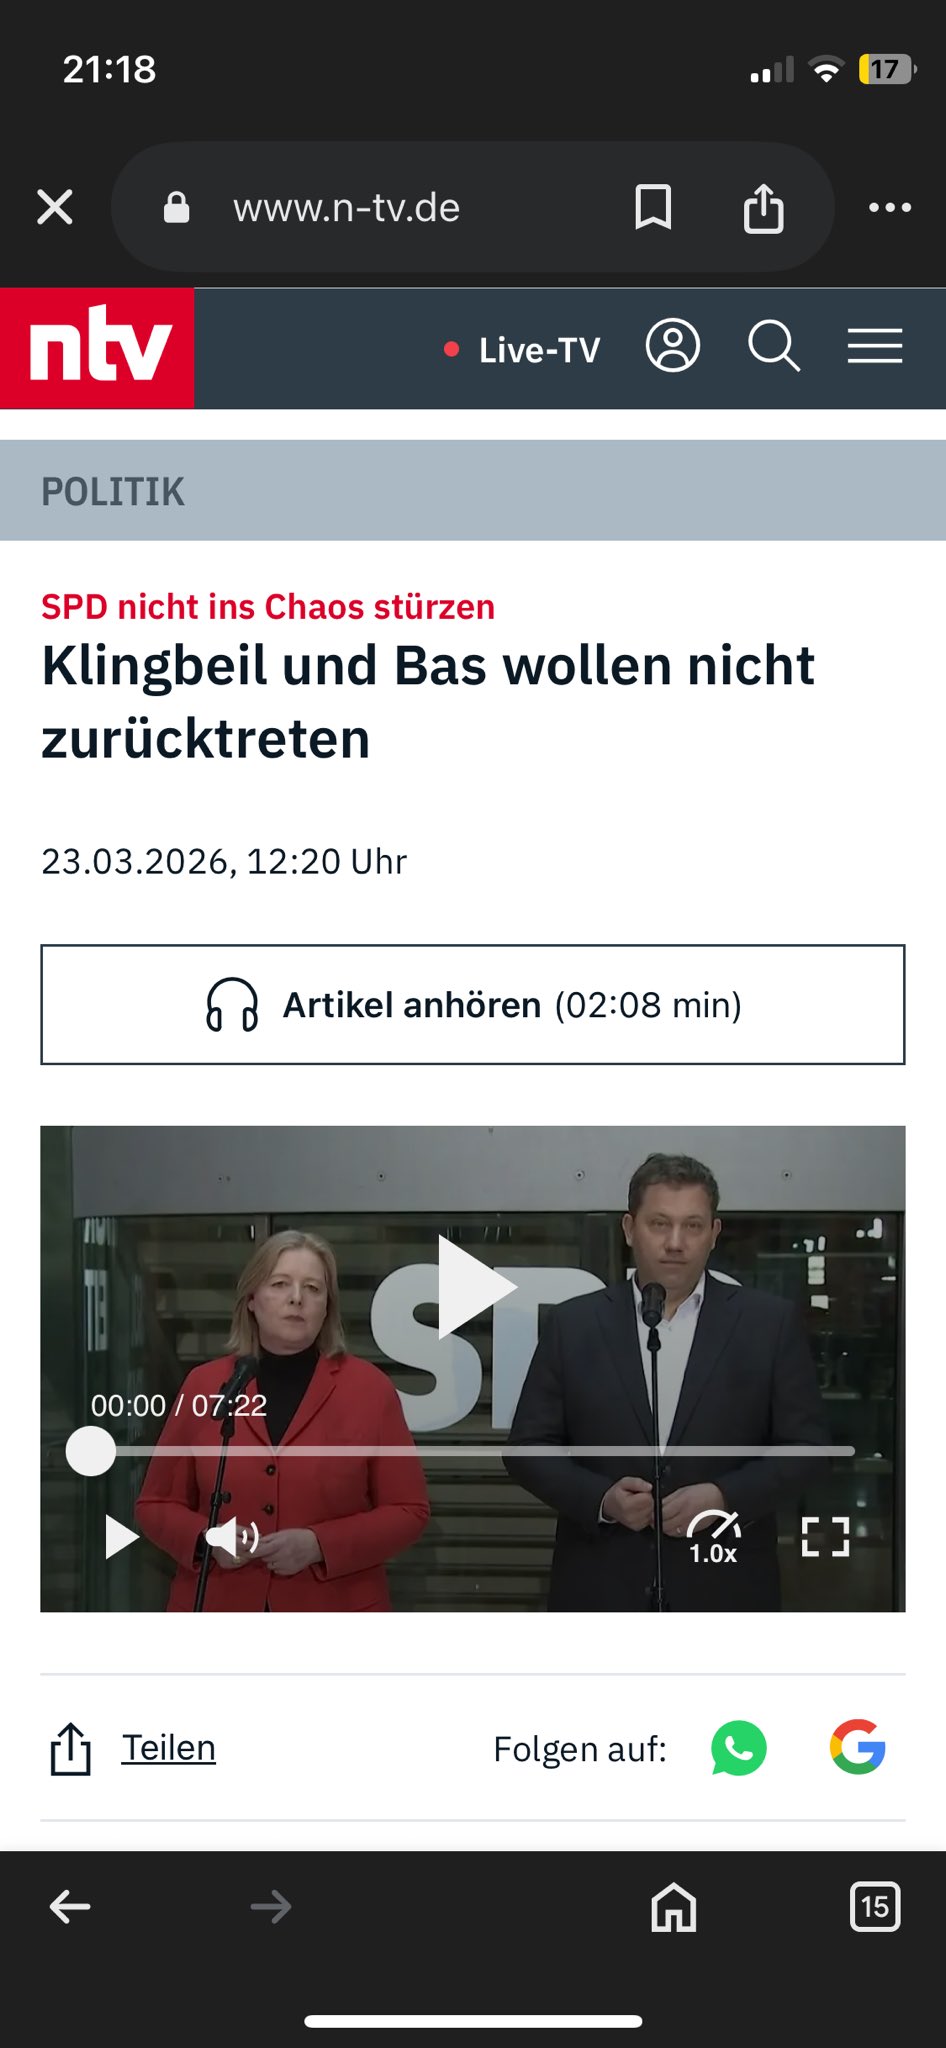Image resolution: width=946 pixels, height=2048 pixels.
Task: Toggle video fullscreen mode
Action: pos(825,1537)
